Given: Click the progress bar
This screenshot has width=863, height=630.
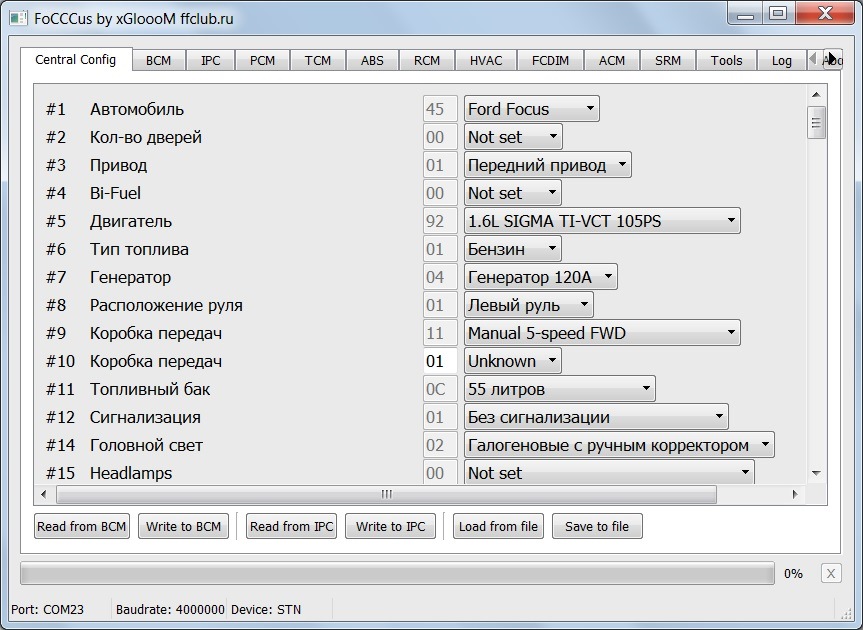Looking at the screenshot, I should click(397, 574).
